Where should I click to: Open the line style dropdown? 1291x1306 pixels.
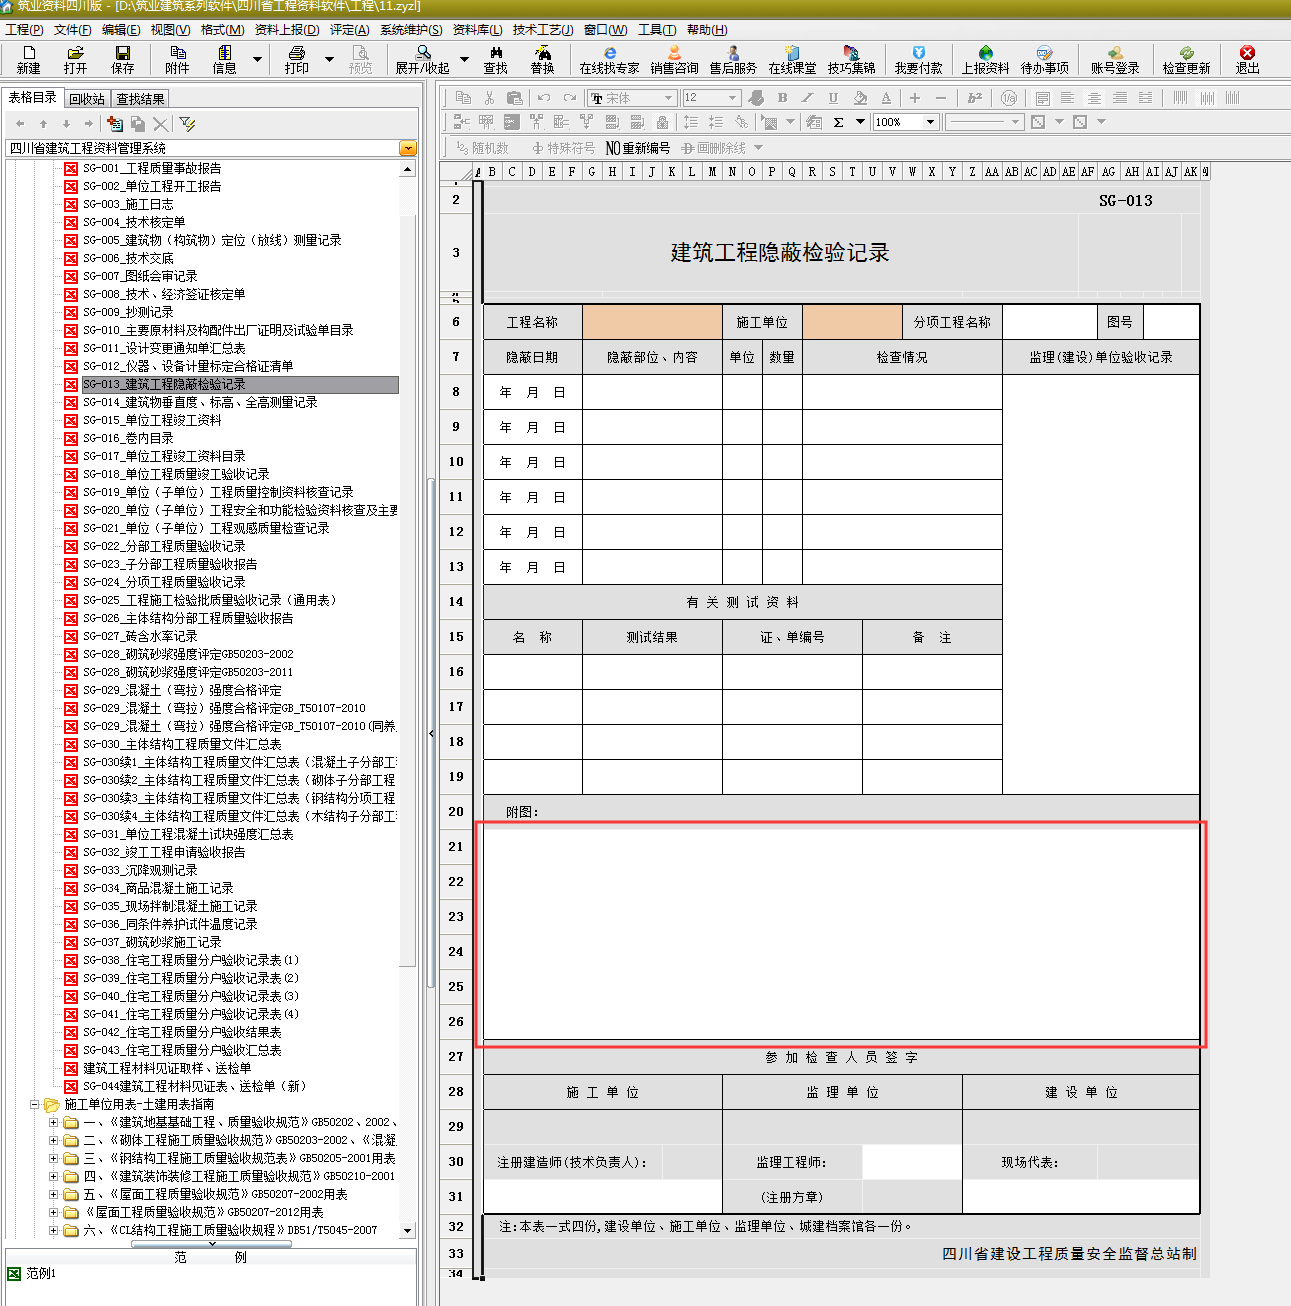pos(1015,122)
